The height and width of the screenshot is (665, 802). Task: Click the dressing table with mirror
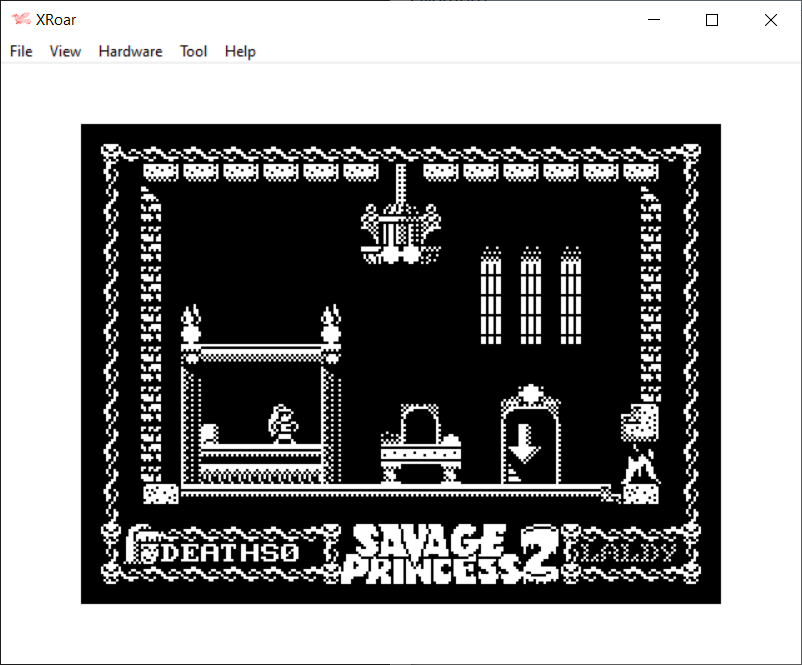pyautogui.click(x=420, y=444)
